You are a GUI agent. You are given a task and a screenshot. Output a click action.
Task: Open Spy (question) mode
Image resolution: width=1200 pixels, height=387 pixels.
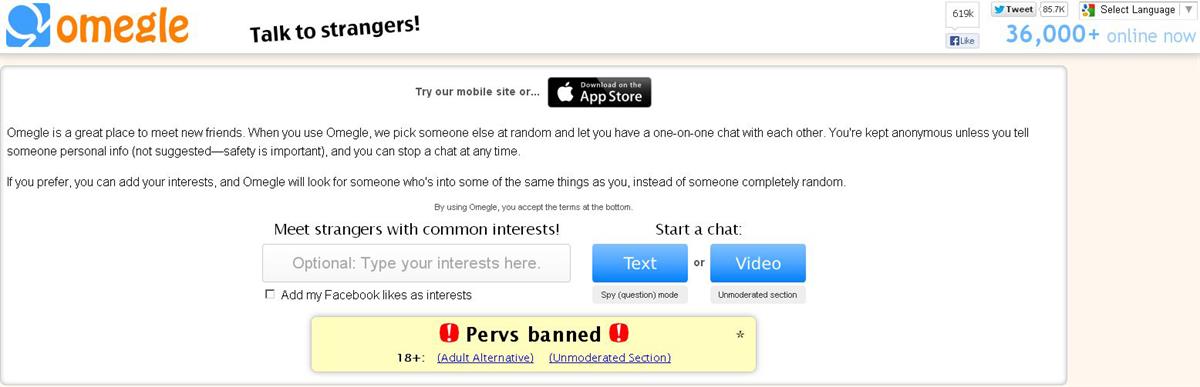pos(640,295)
